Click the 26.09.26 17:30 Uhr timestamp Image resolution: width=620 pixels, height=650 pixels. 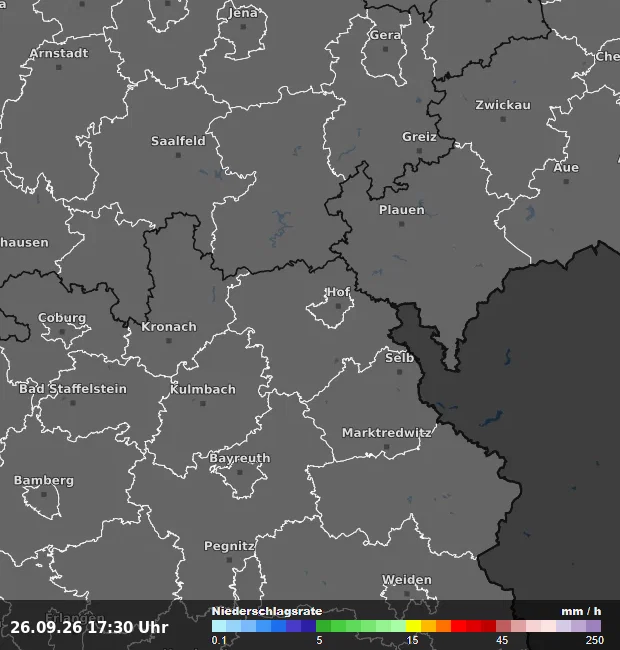(89, 627)
